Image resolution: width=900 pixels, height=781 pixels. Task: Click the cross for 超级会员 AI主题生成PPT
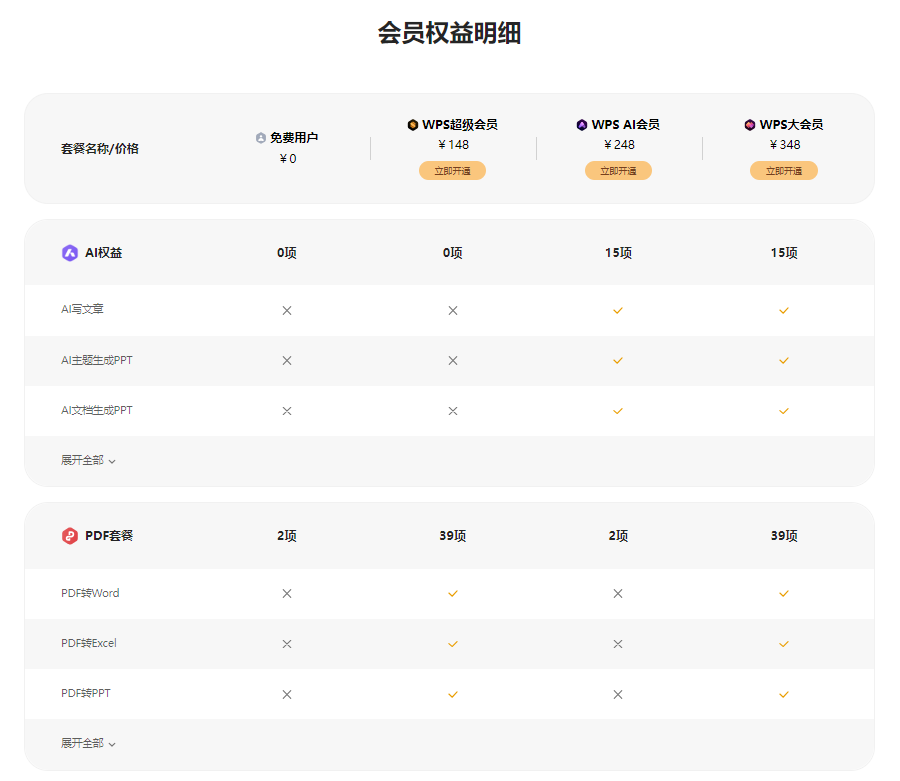pos(453,360)
